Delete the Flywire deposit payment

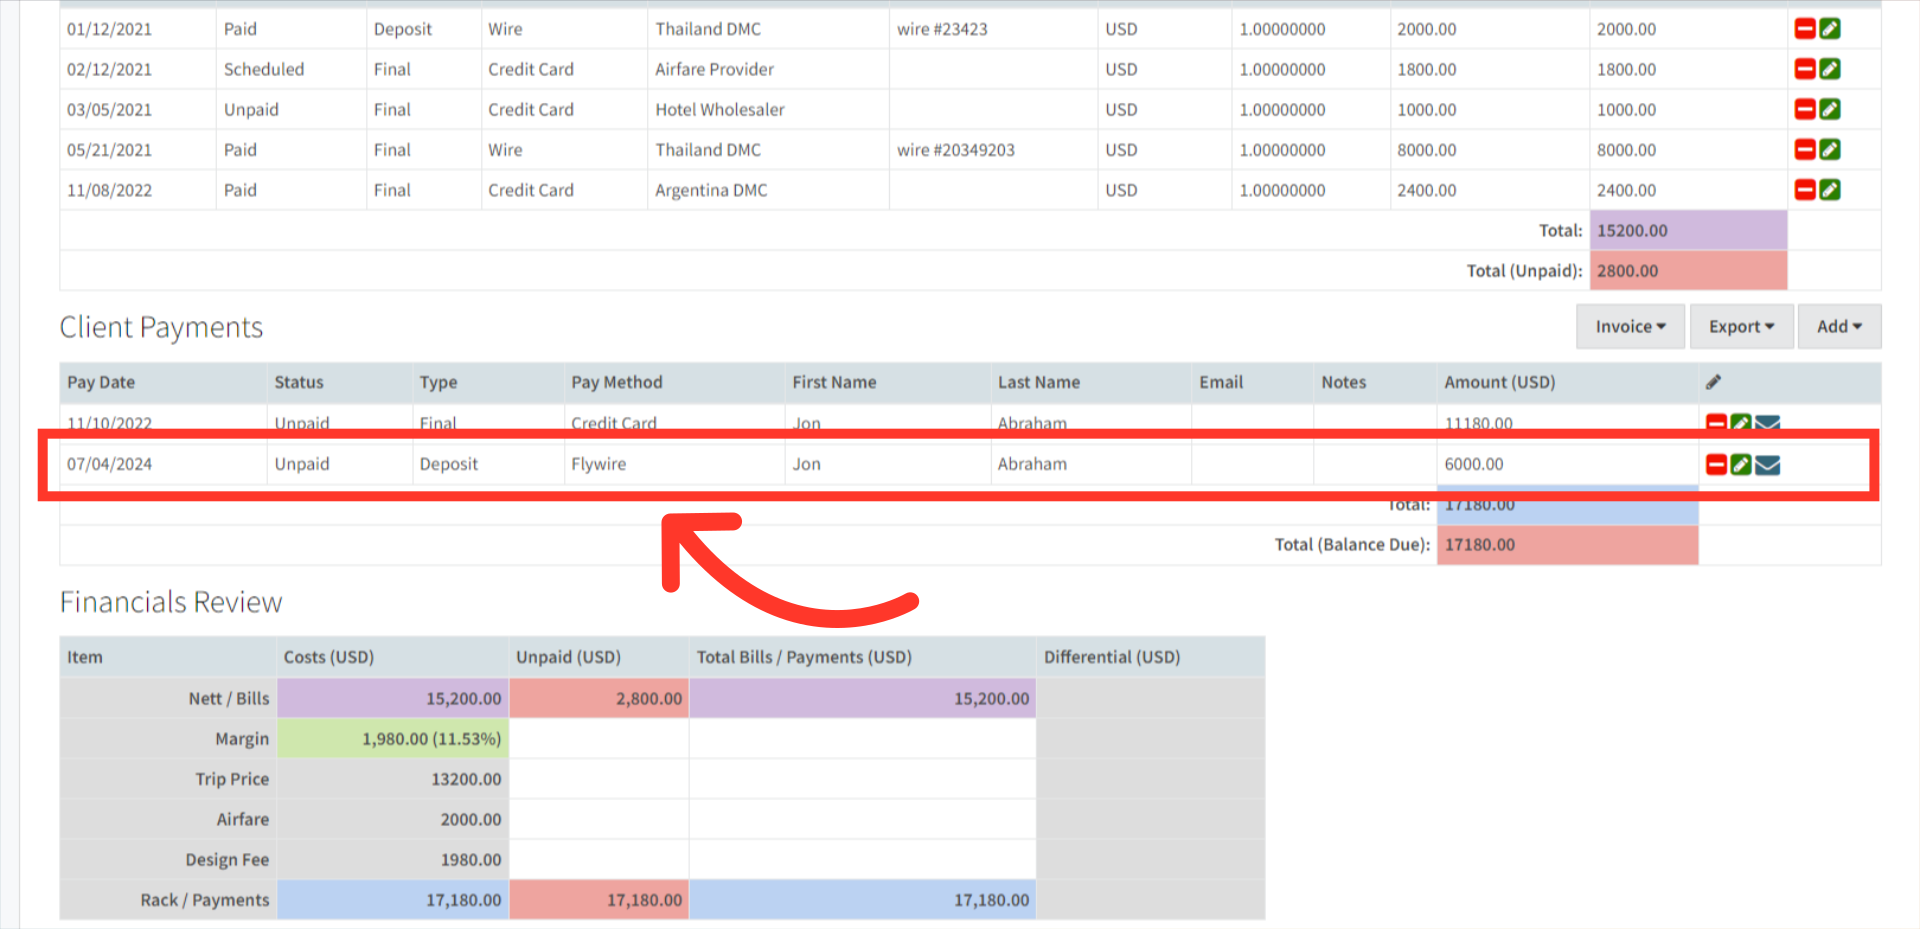pyautogui.click(x=1715, y=463)
